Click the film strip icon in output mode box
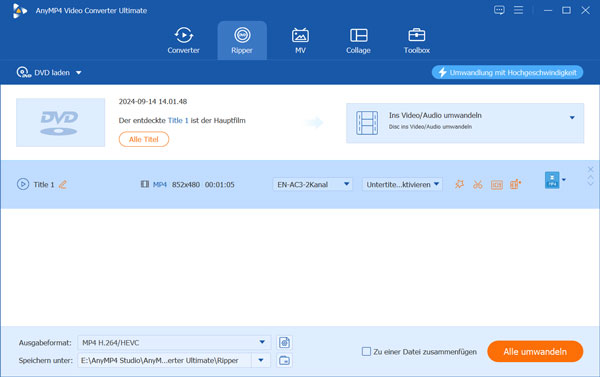The width and height of the screenshot is (600, 377). pyautogui.click(x=367, y=123)
